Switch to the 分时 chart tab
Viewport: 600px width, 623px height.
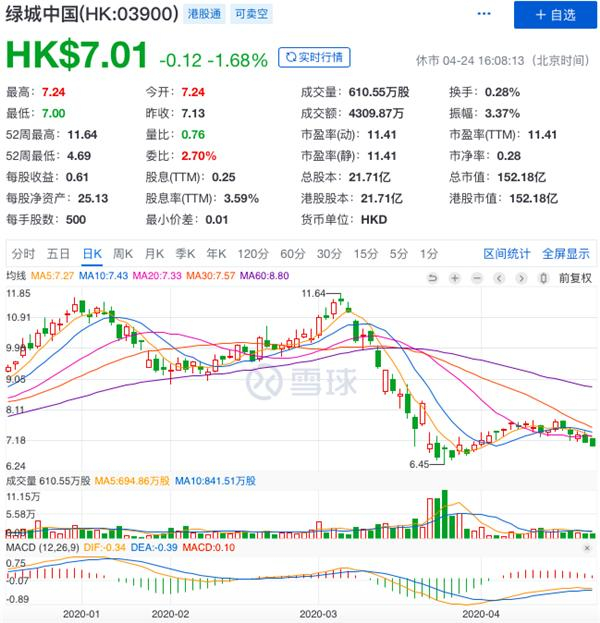pyautogui.click(x=23, y=253)
